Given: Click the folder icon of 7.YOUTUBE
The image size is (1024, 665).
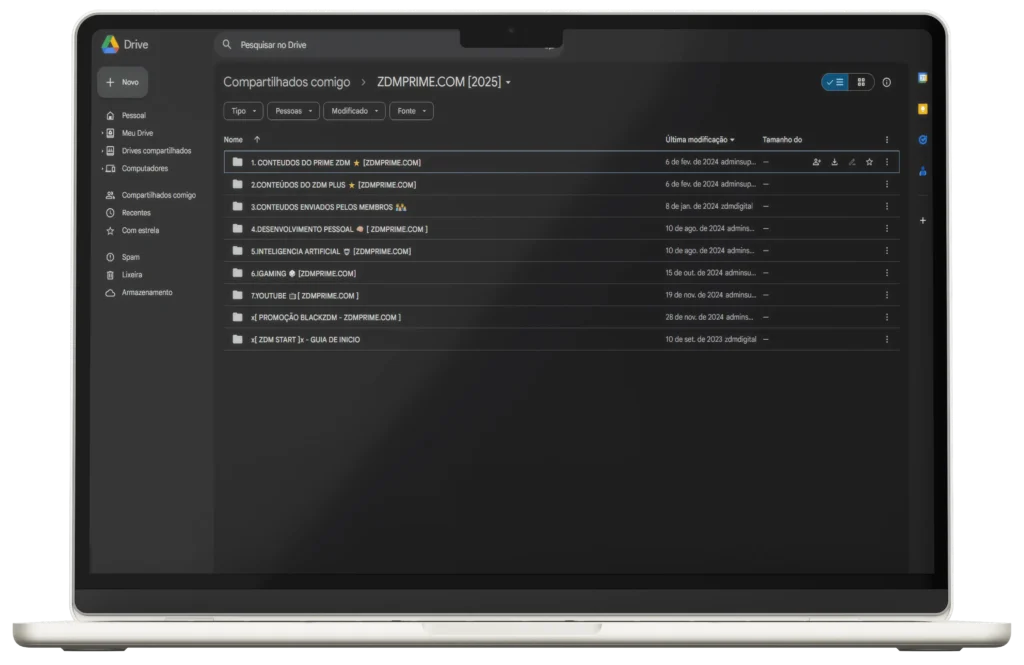Looking at the screenshot, I should pos(238,295).
